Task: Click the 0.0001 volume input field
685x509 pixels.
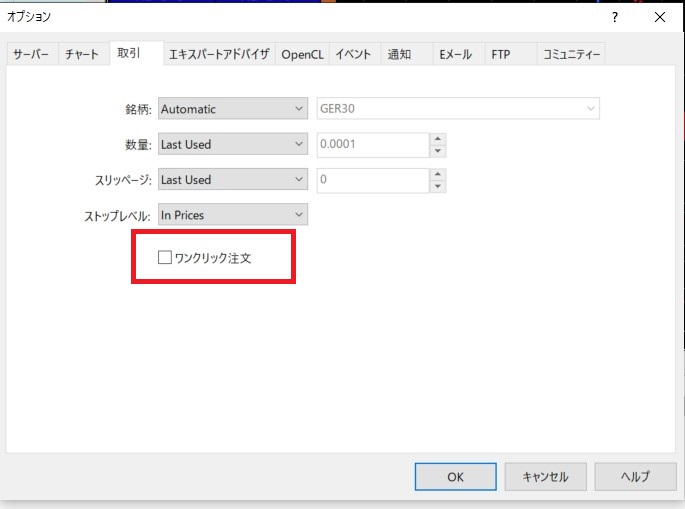Action: pos(372,145)
